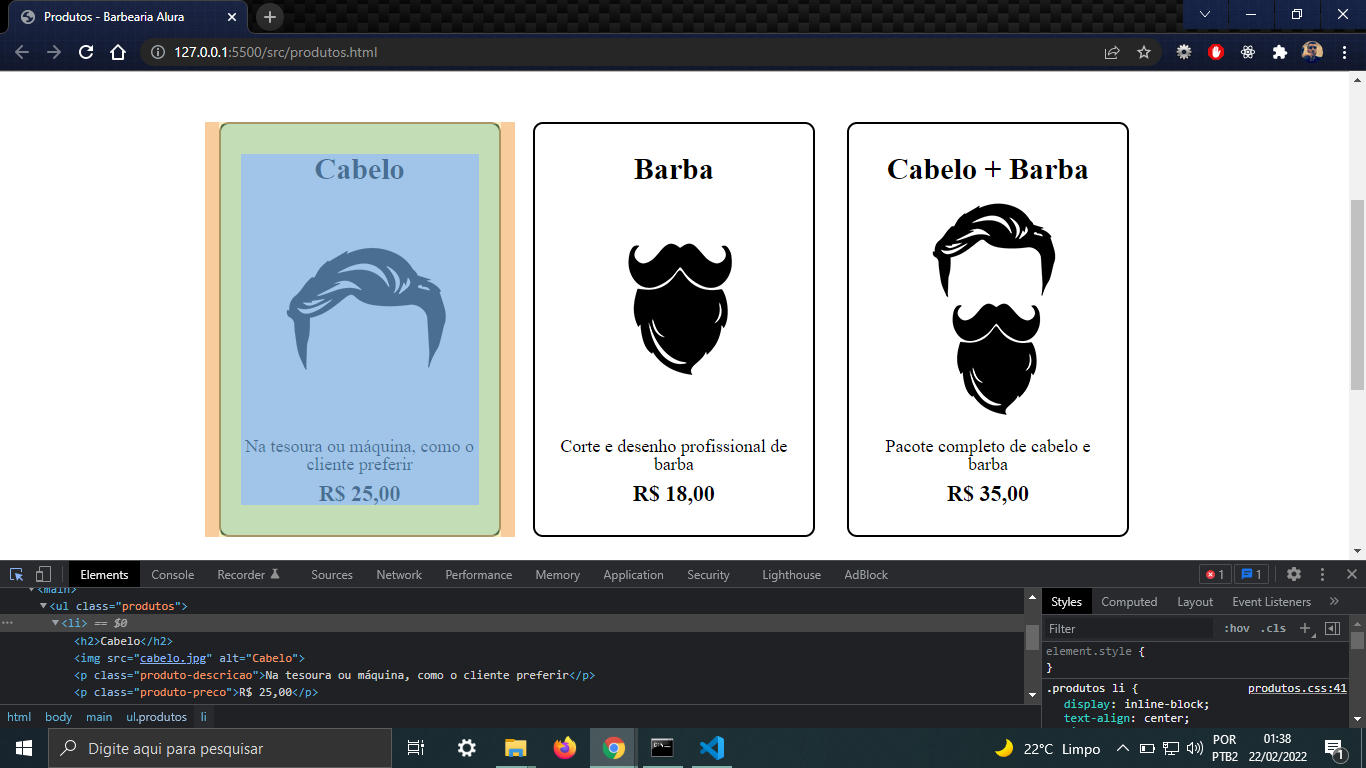The width and height of the screenshot is (1366, 768).
Task: Add a new style rule plus icon
Action: pyautogui.click(x=1305, y=628)
